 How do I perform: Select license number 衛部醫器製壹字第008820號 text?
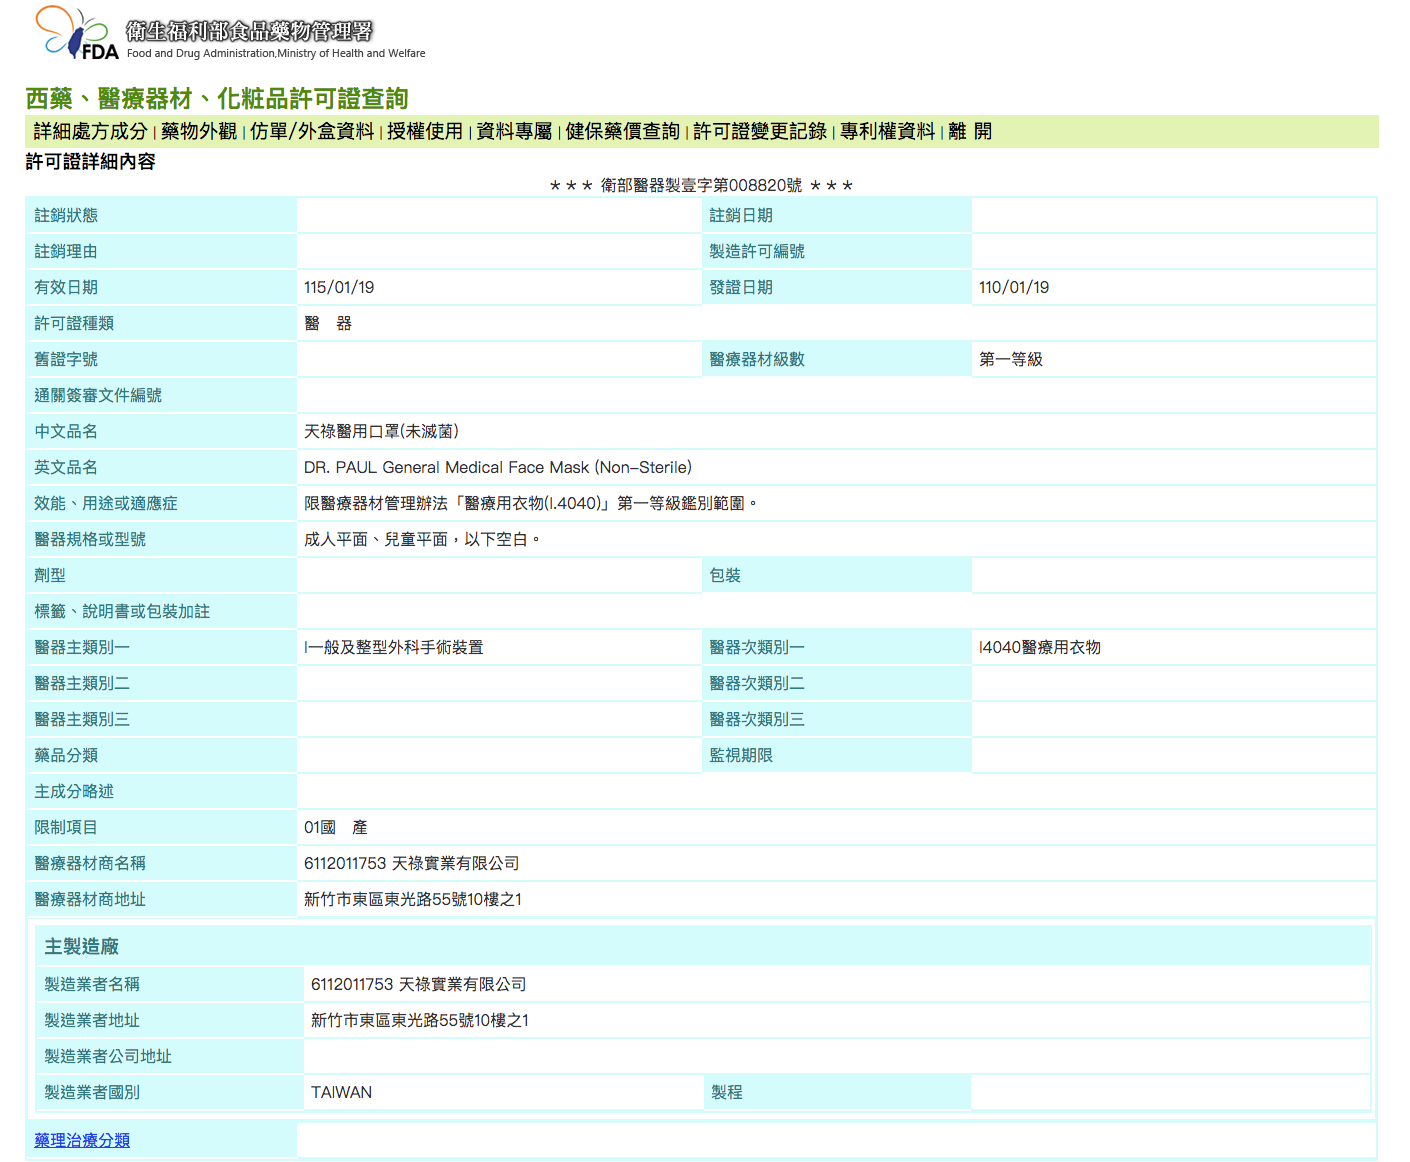(x=701, y=185)
